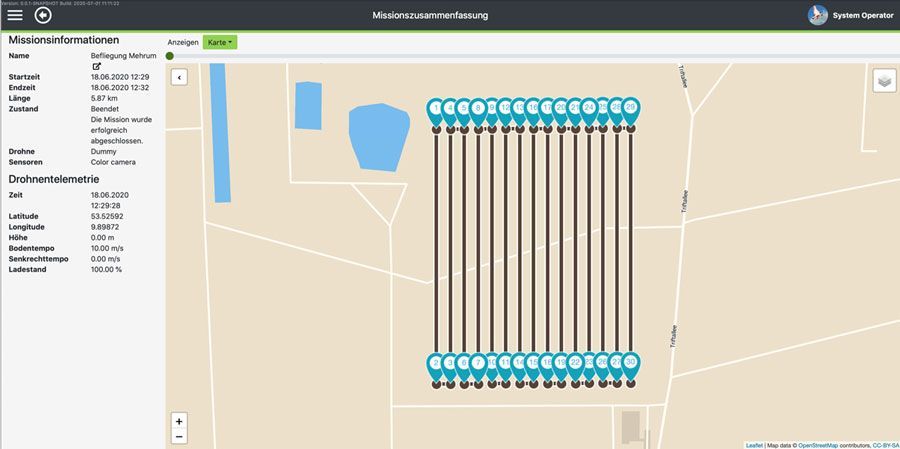
Task: Select waypoint marker 1
Action: 435,109
